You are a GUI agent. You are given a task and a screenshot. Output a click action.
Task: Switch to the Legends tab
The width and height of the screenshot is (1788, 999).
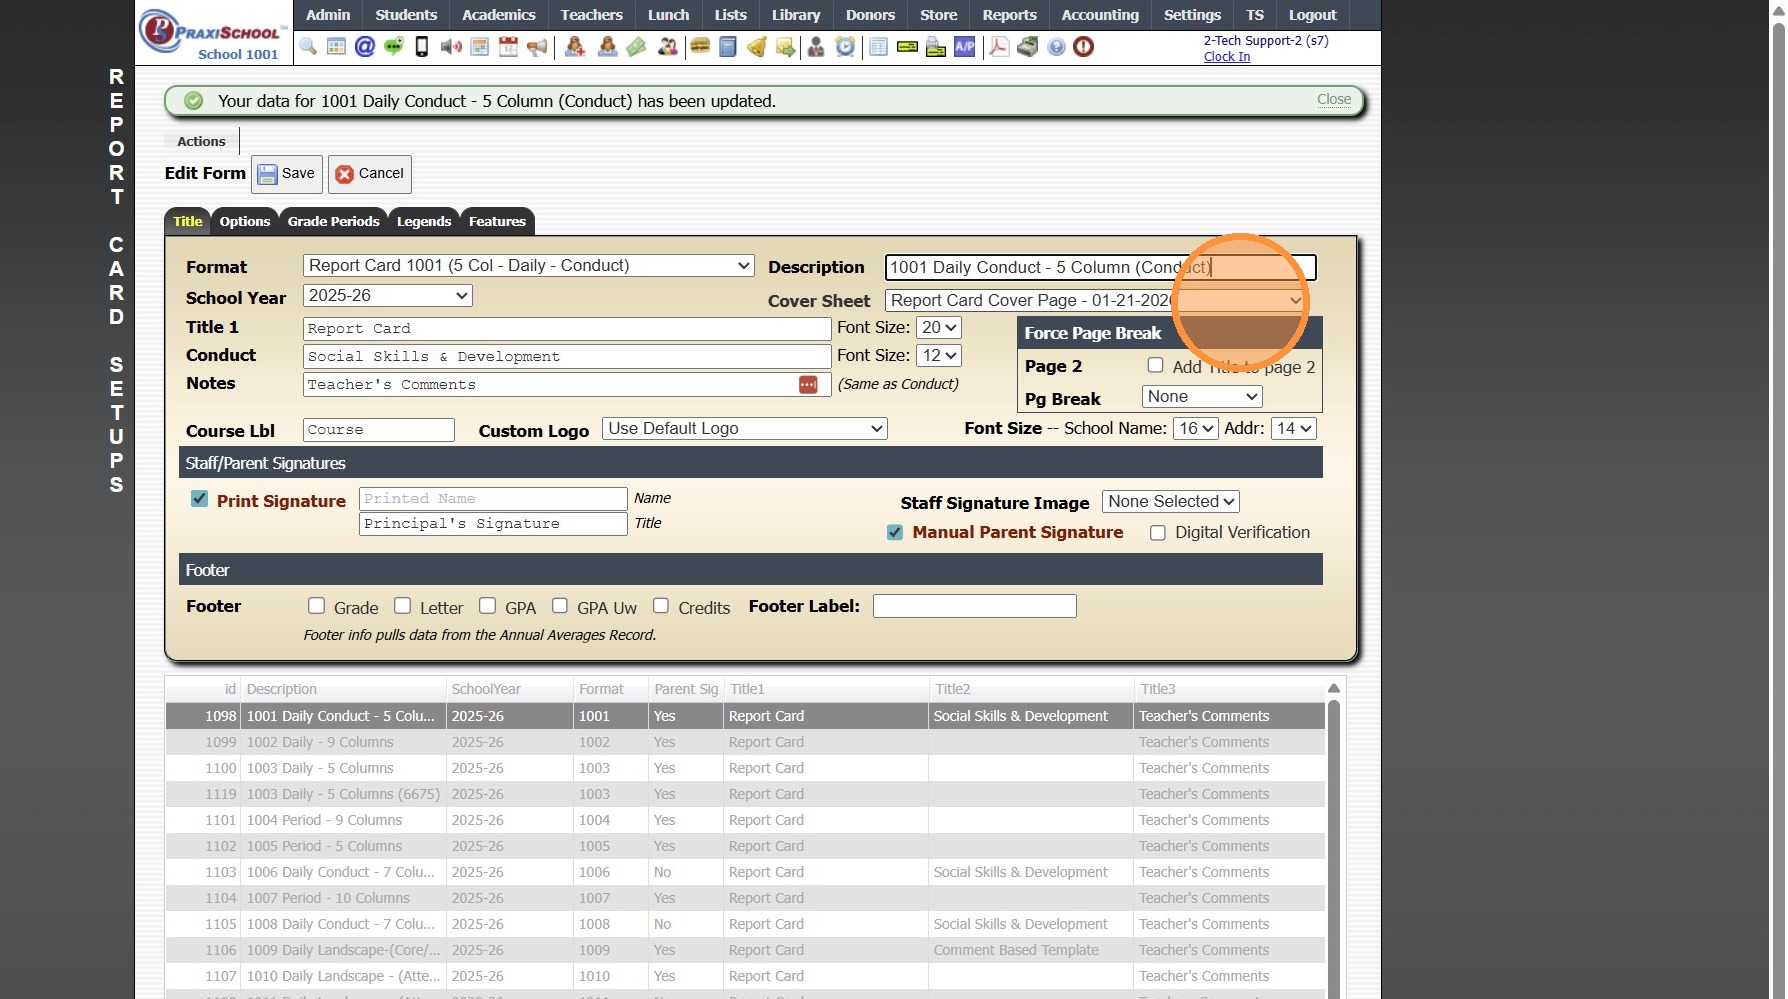[x=424, y=222]
